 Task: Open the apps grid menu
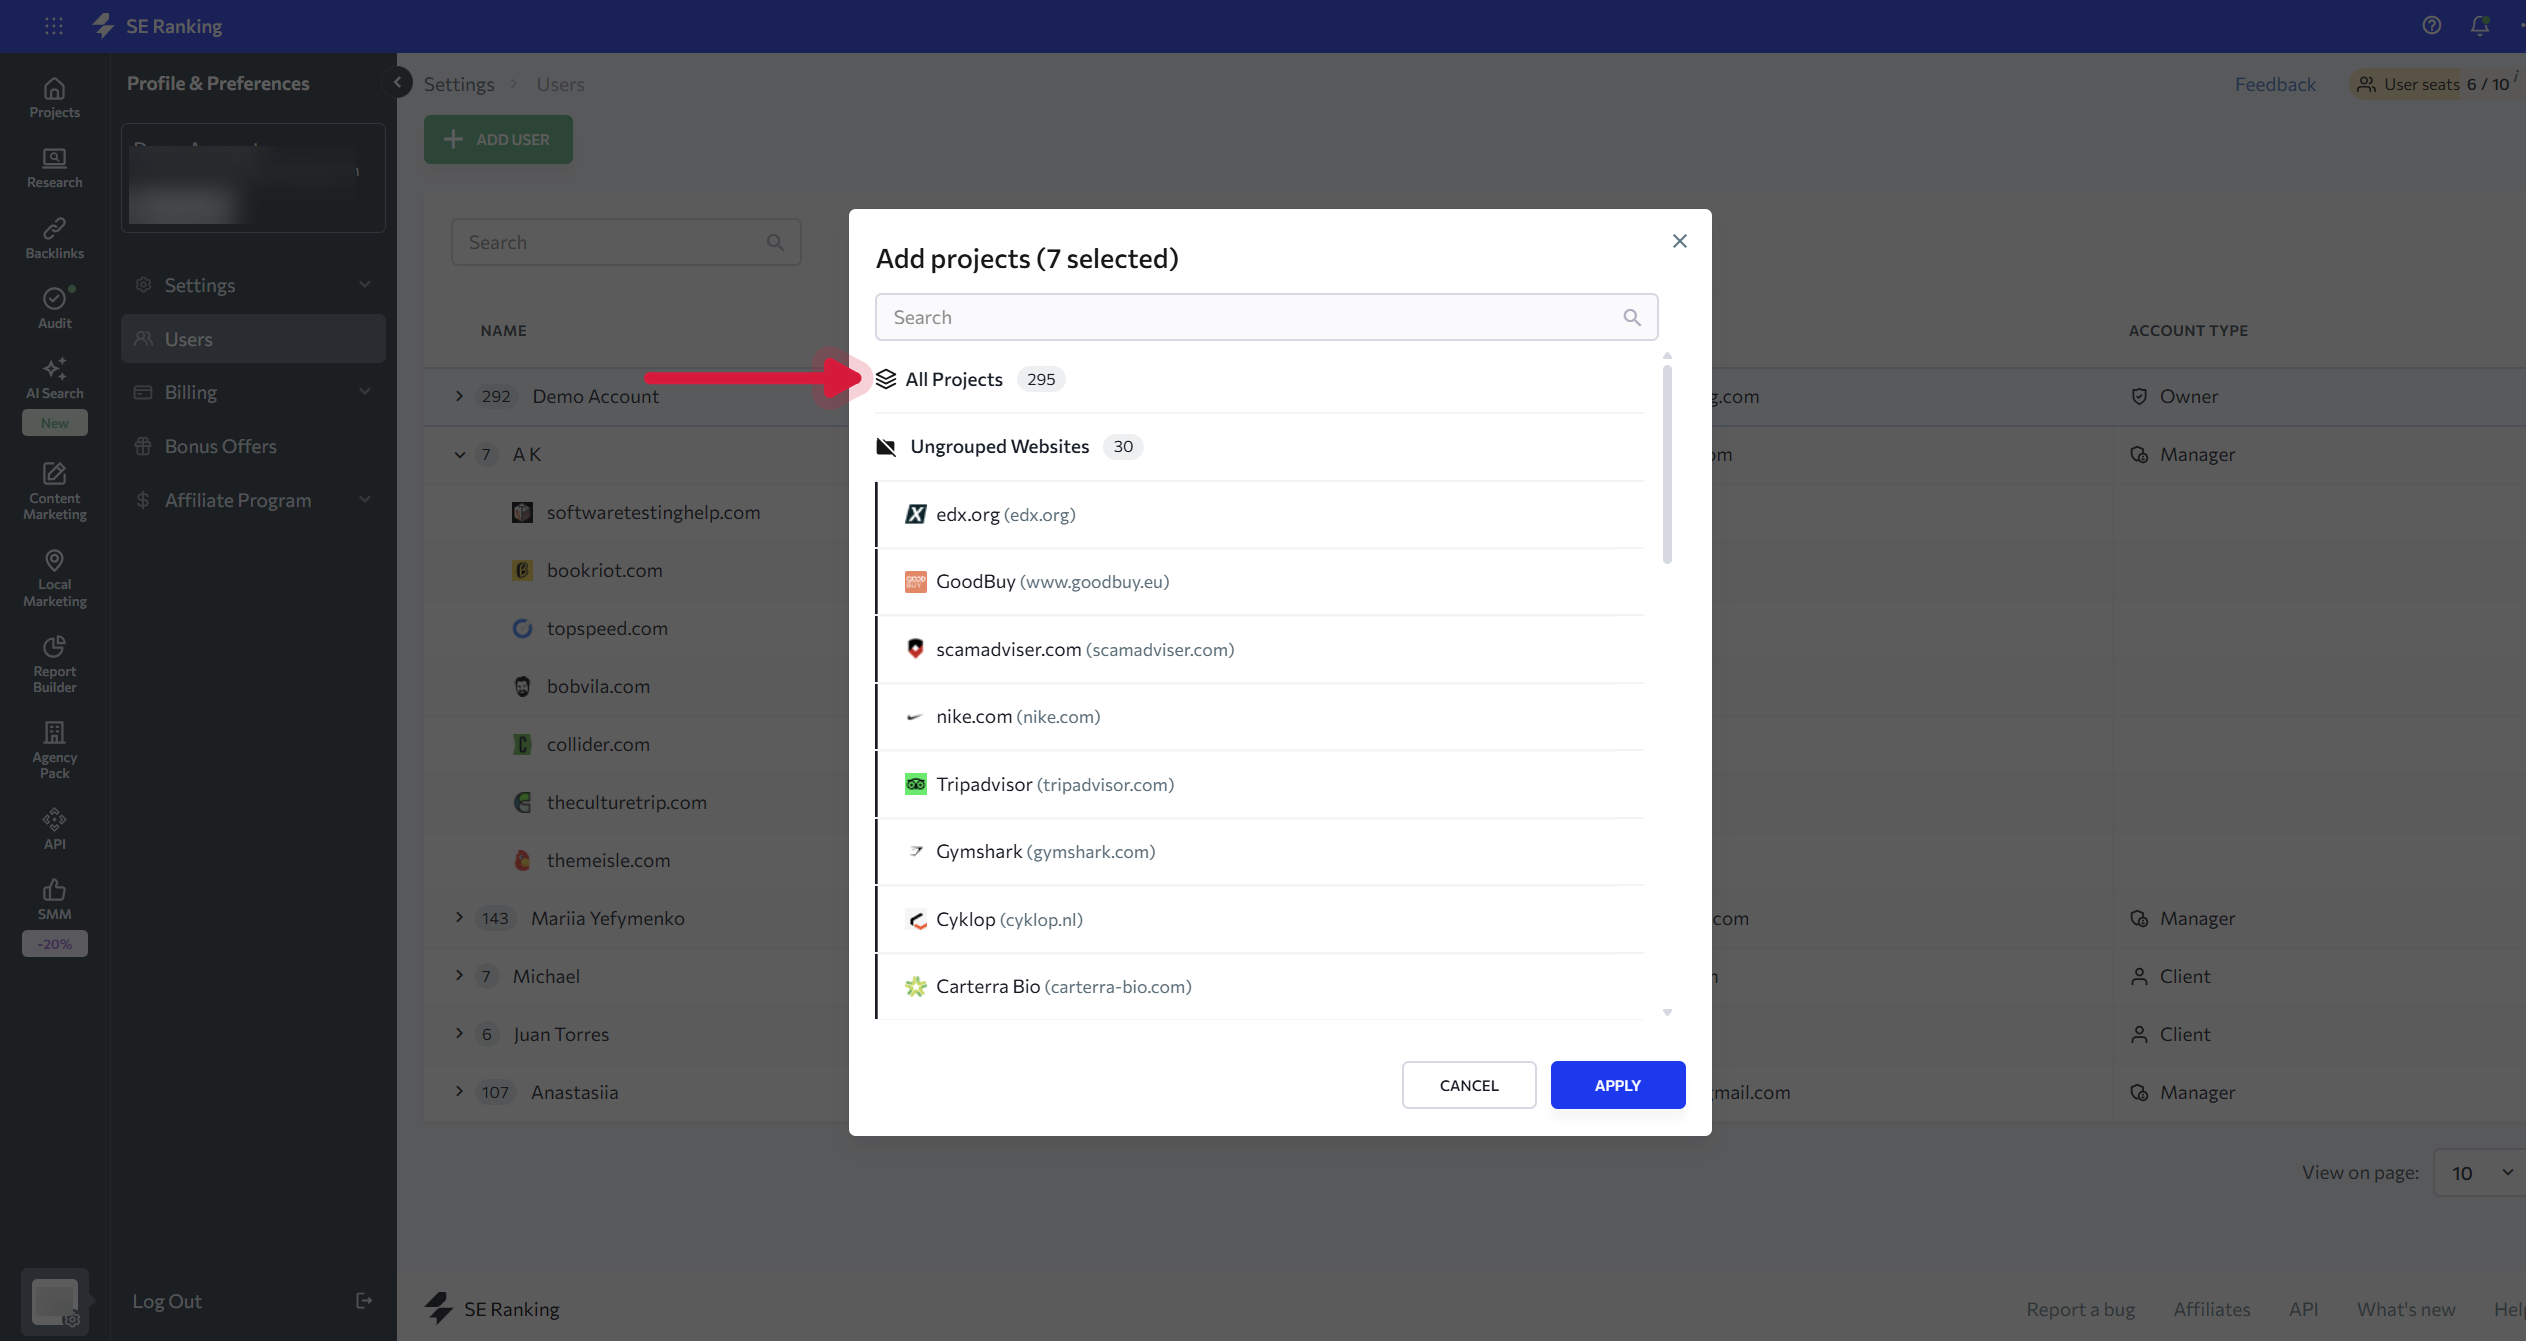[54, 26]
